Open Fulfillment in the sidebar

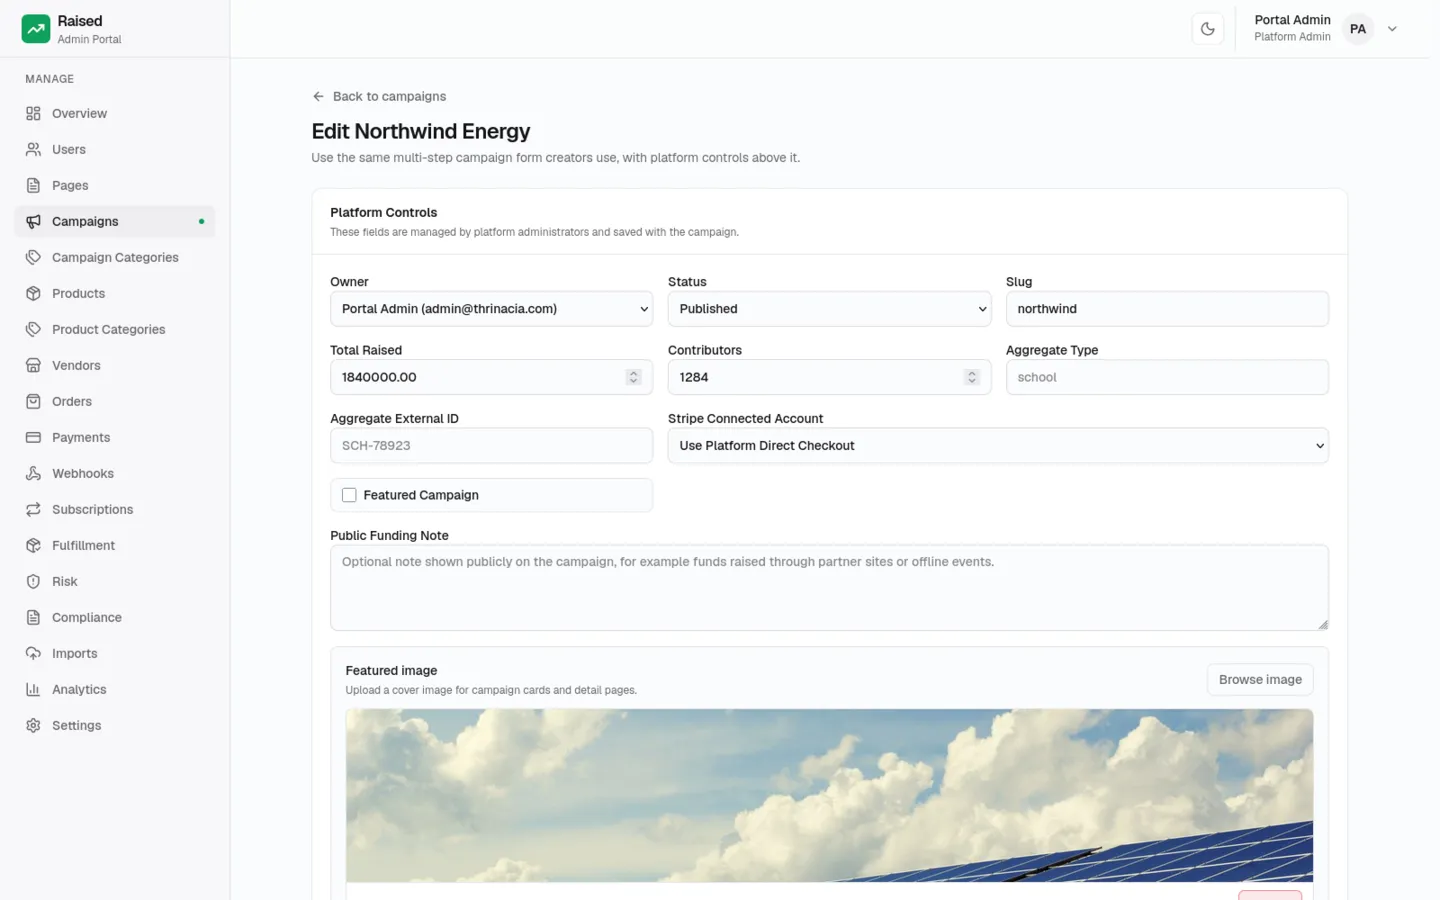click(114, 545)
